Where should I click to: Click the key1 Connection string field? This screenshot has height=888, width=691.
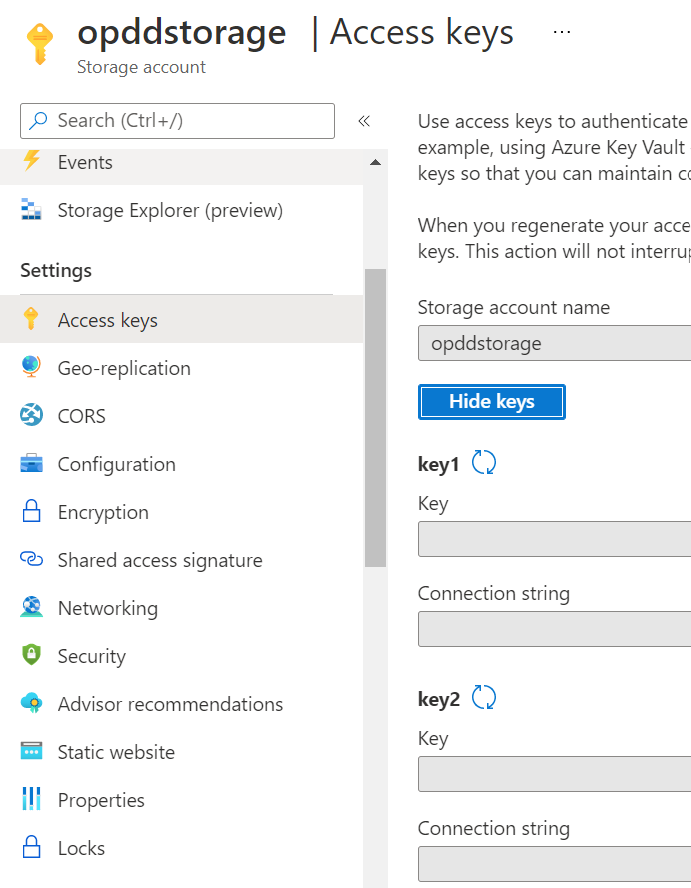click(554, 629)
